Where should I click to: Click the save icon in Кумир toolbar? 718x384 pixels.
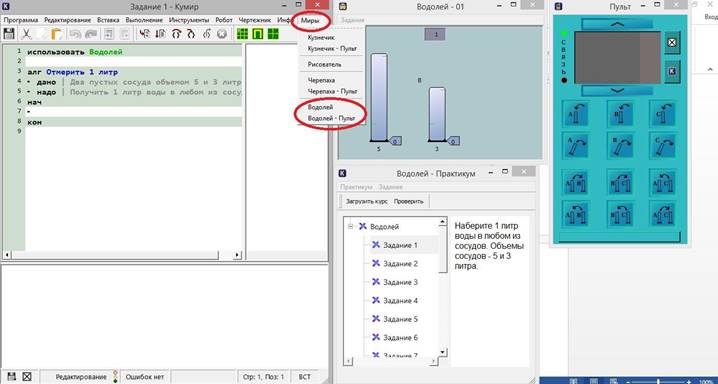point(9,34)
